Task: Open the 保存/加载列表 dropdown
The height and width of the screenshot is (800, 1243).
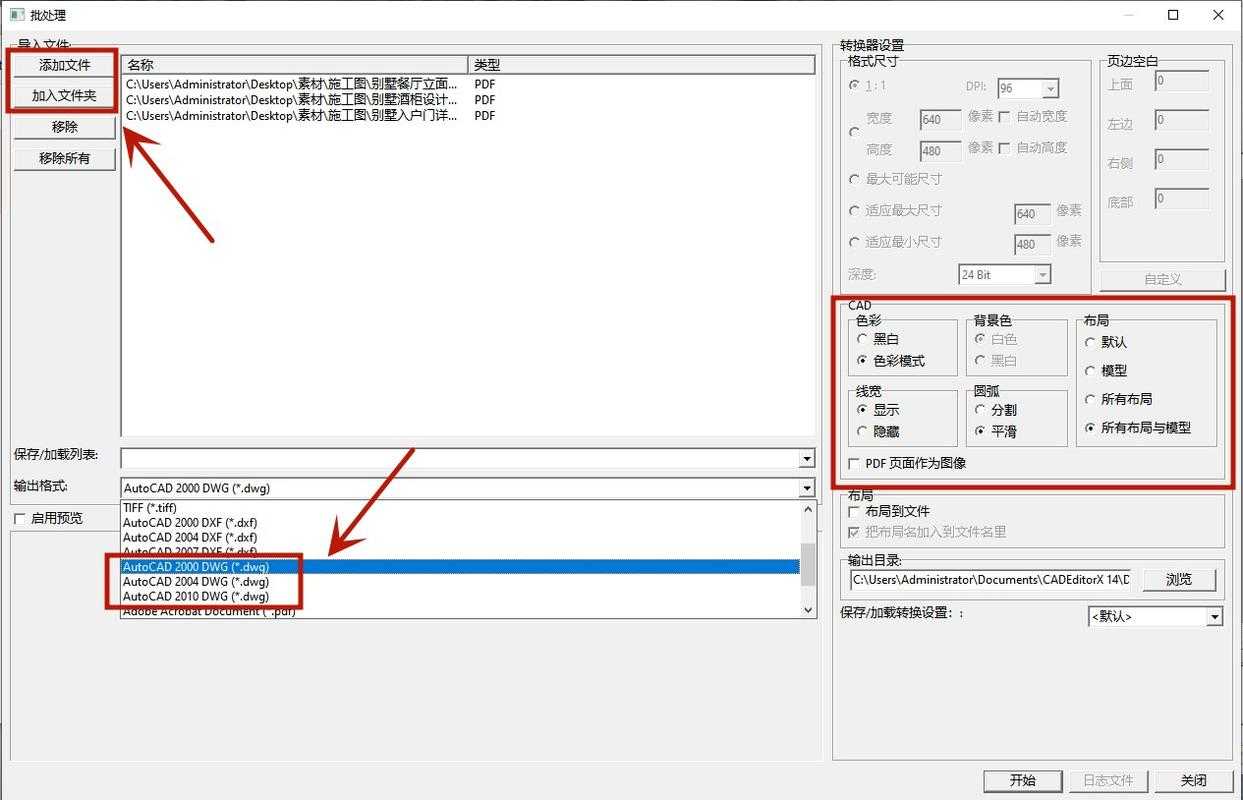Action: point(807,458)
